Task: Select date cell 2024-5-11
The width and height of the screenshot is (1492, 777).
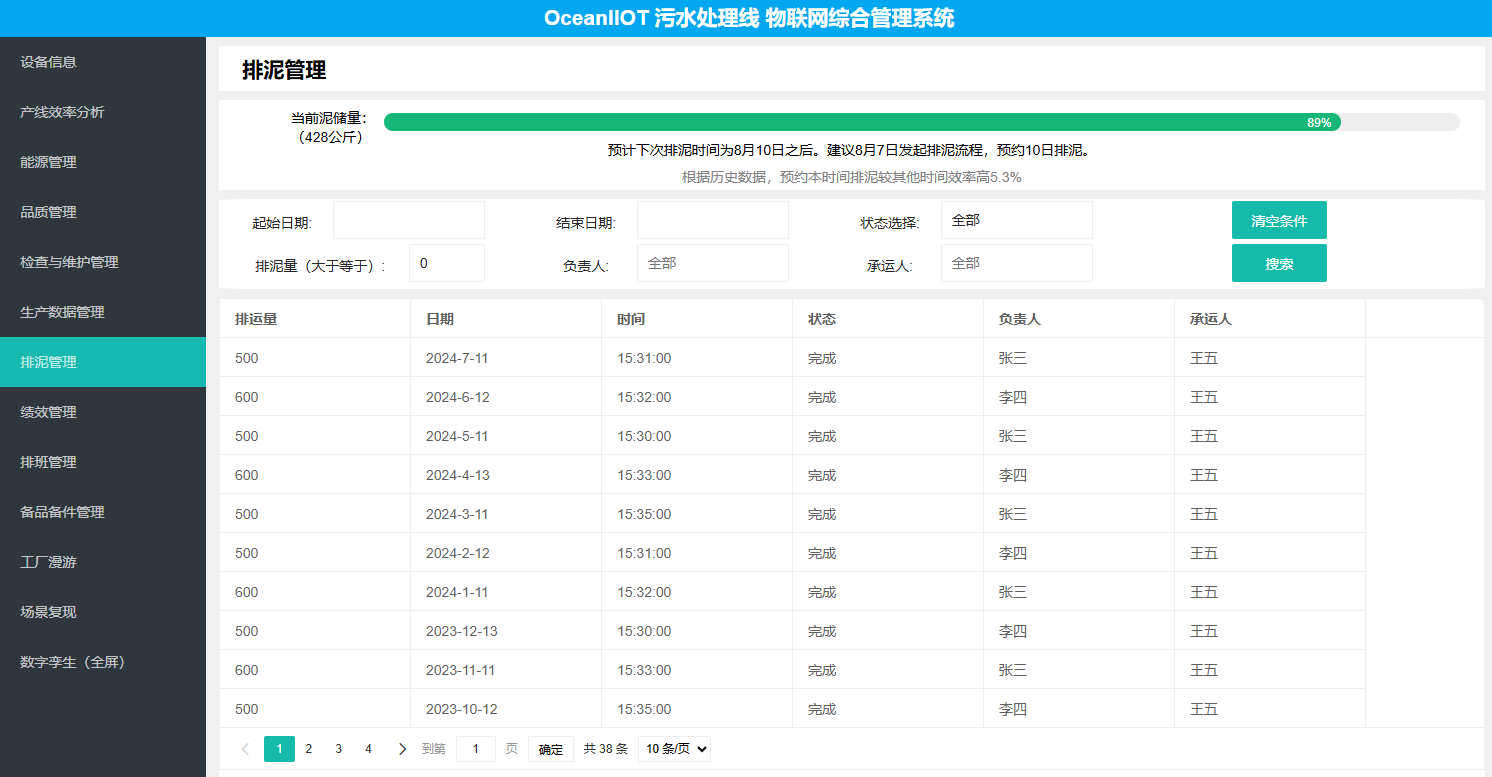Action: (506, 436)
